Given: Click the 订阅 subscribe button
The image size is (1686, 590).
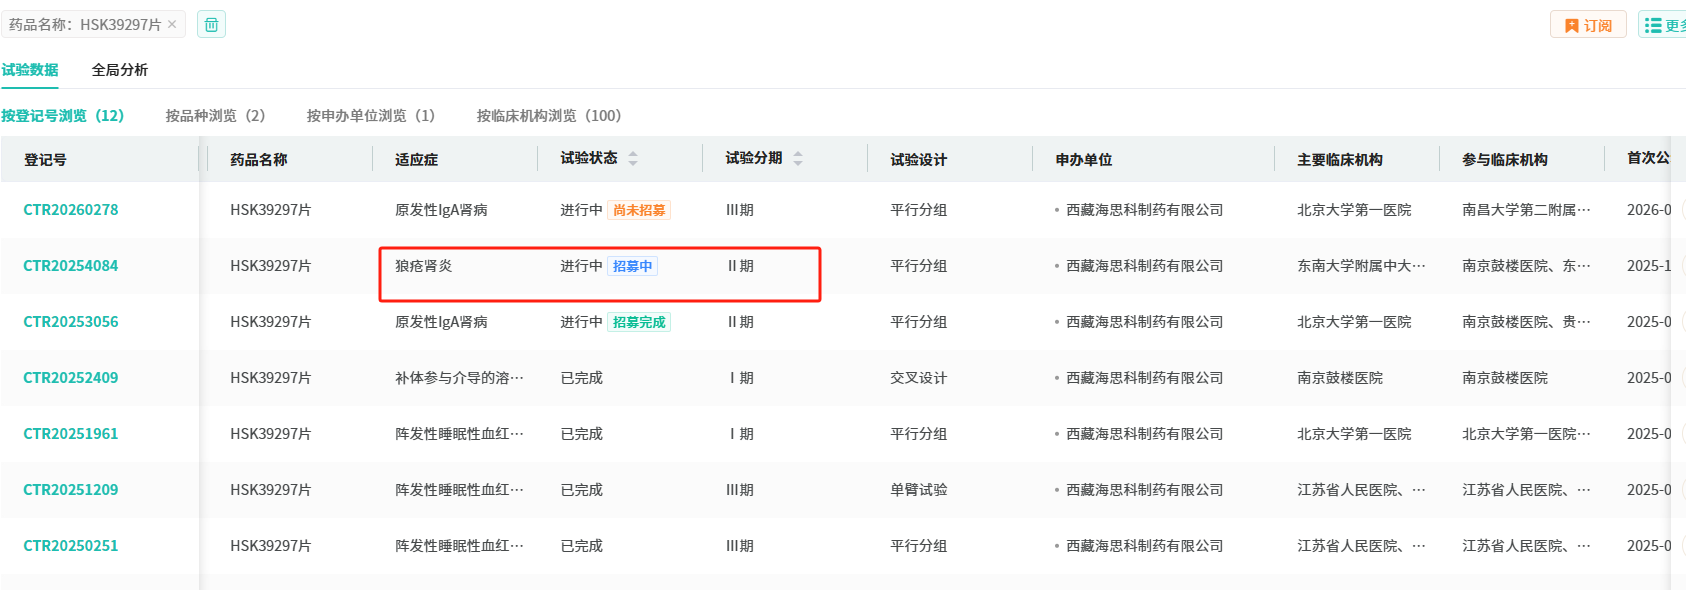Looking at the screenshot, I should click(1588, 25).
